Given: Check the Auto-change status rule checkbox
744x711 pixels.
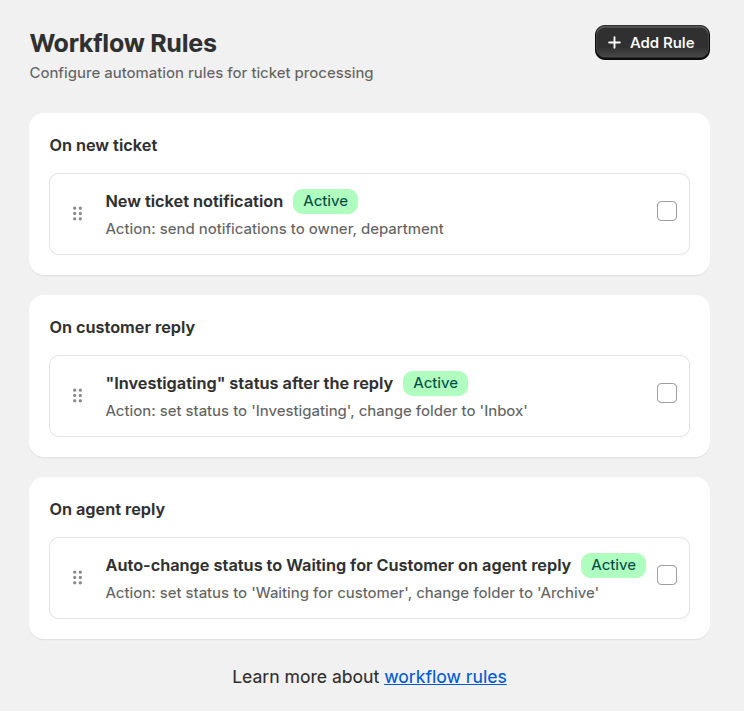Looking at the screenshot, I should pyautogui.click(x=667, y=575).
